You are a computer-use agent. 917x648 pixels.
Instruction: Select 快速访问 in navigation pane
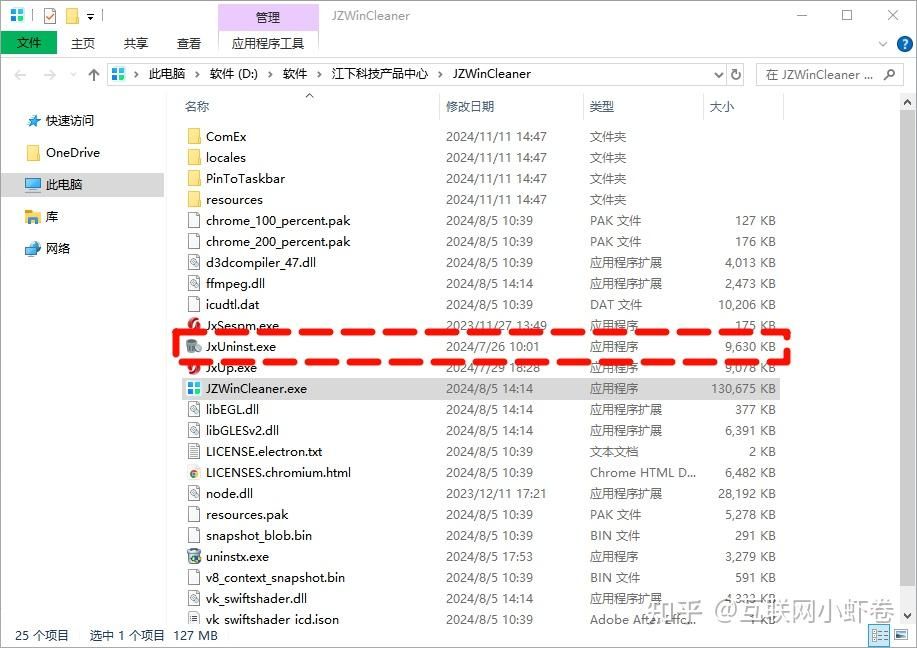click(x=69, y=120)
